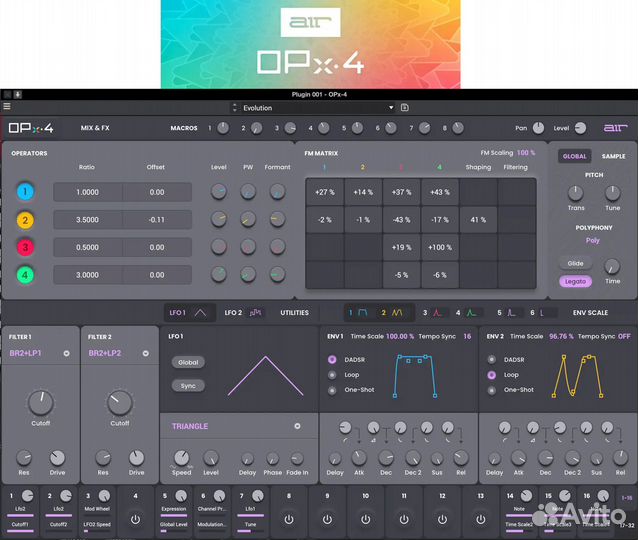Click mod slot 5 Expression source
The height and width of the screenshot is (540, 638).
click(174, 509)
